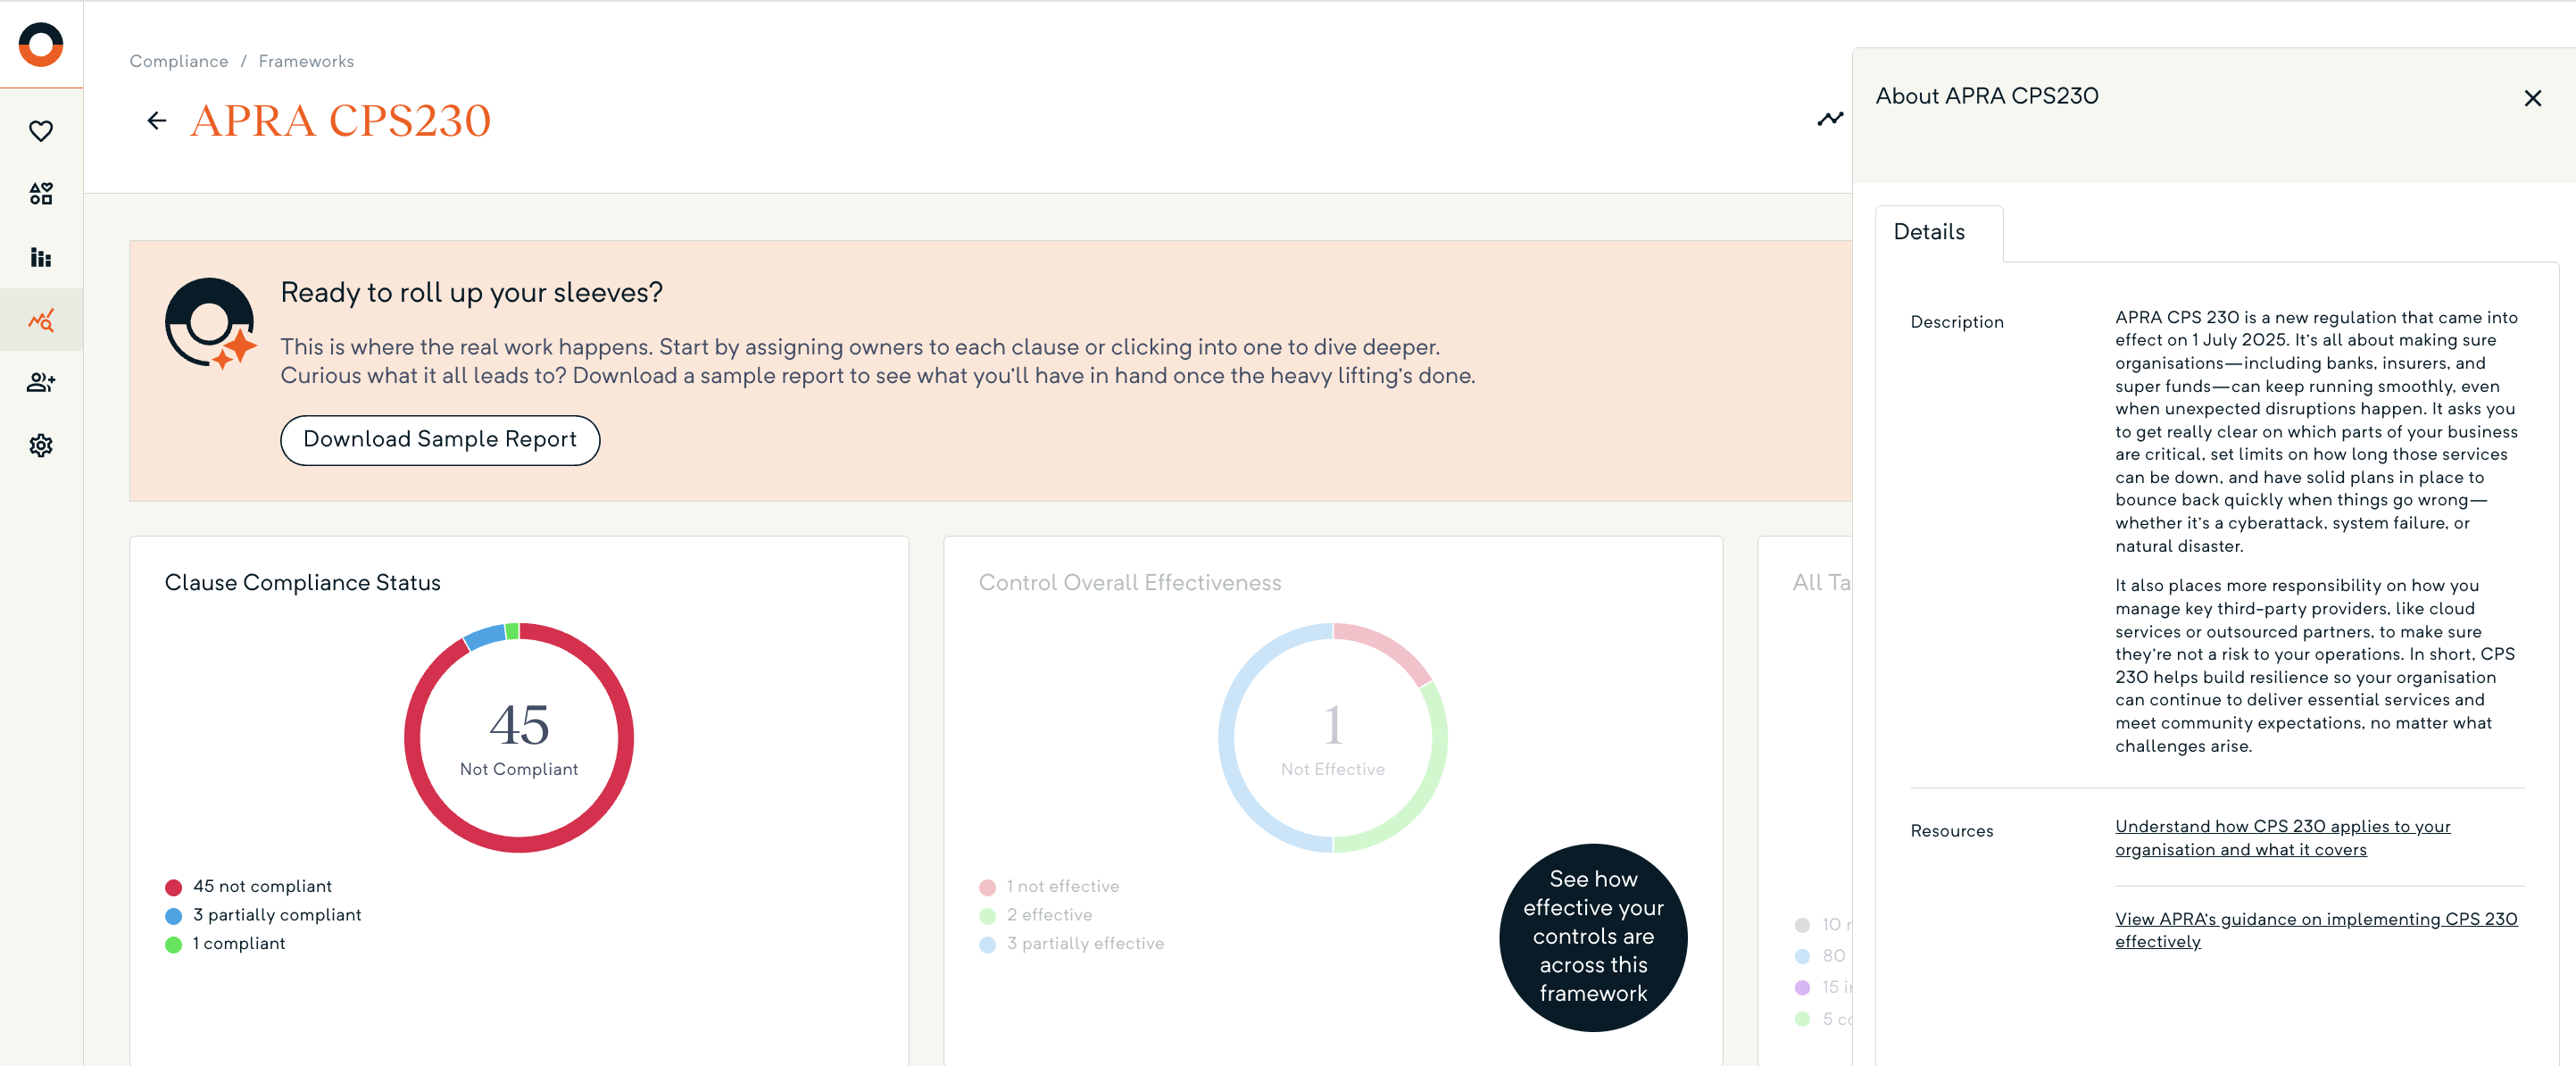Open the add-users icon in sidebar
This screenshot has width=2576, height=1066.
(x=41, y=382)
